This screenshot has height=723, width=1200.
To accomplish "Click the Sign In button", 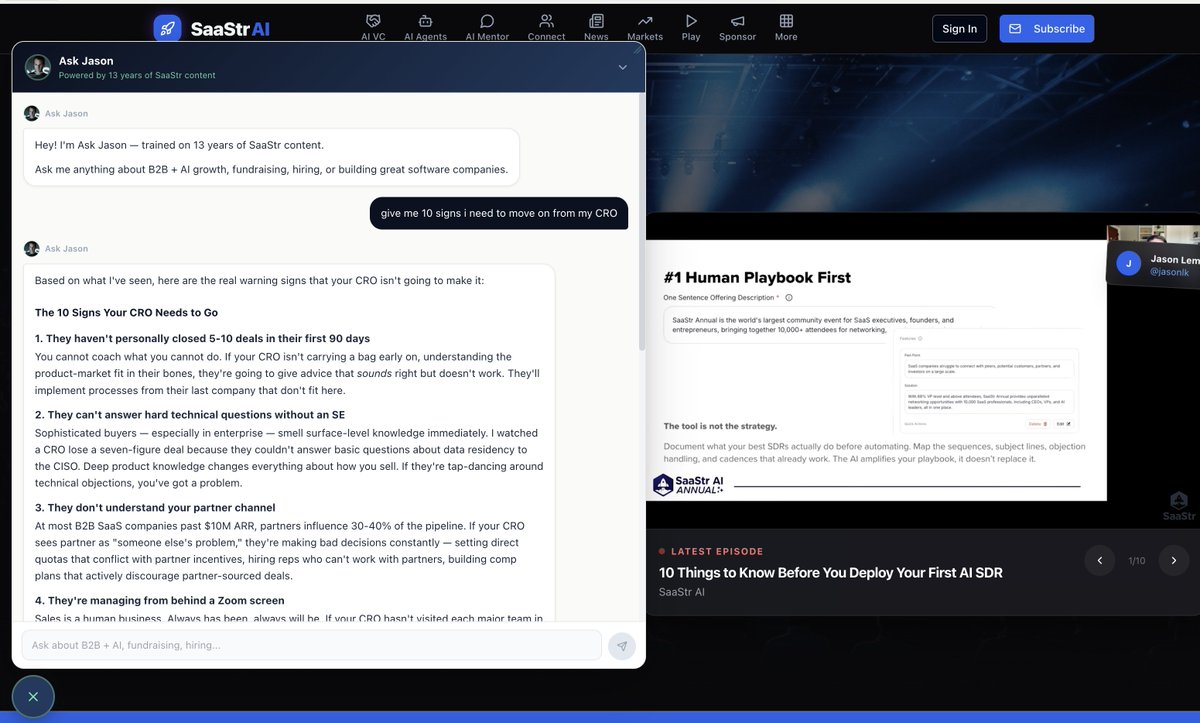I will pyautogui.click(x=959, y=29).
